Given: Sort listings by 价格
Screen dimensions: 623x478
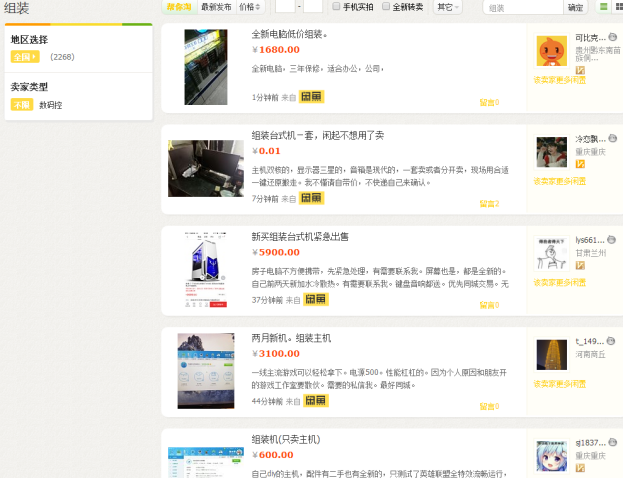Looking at the screenshot, I should pos(250,7).
